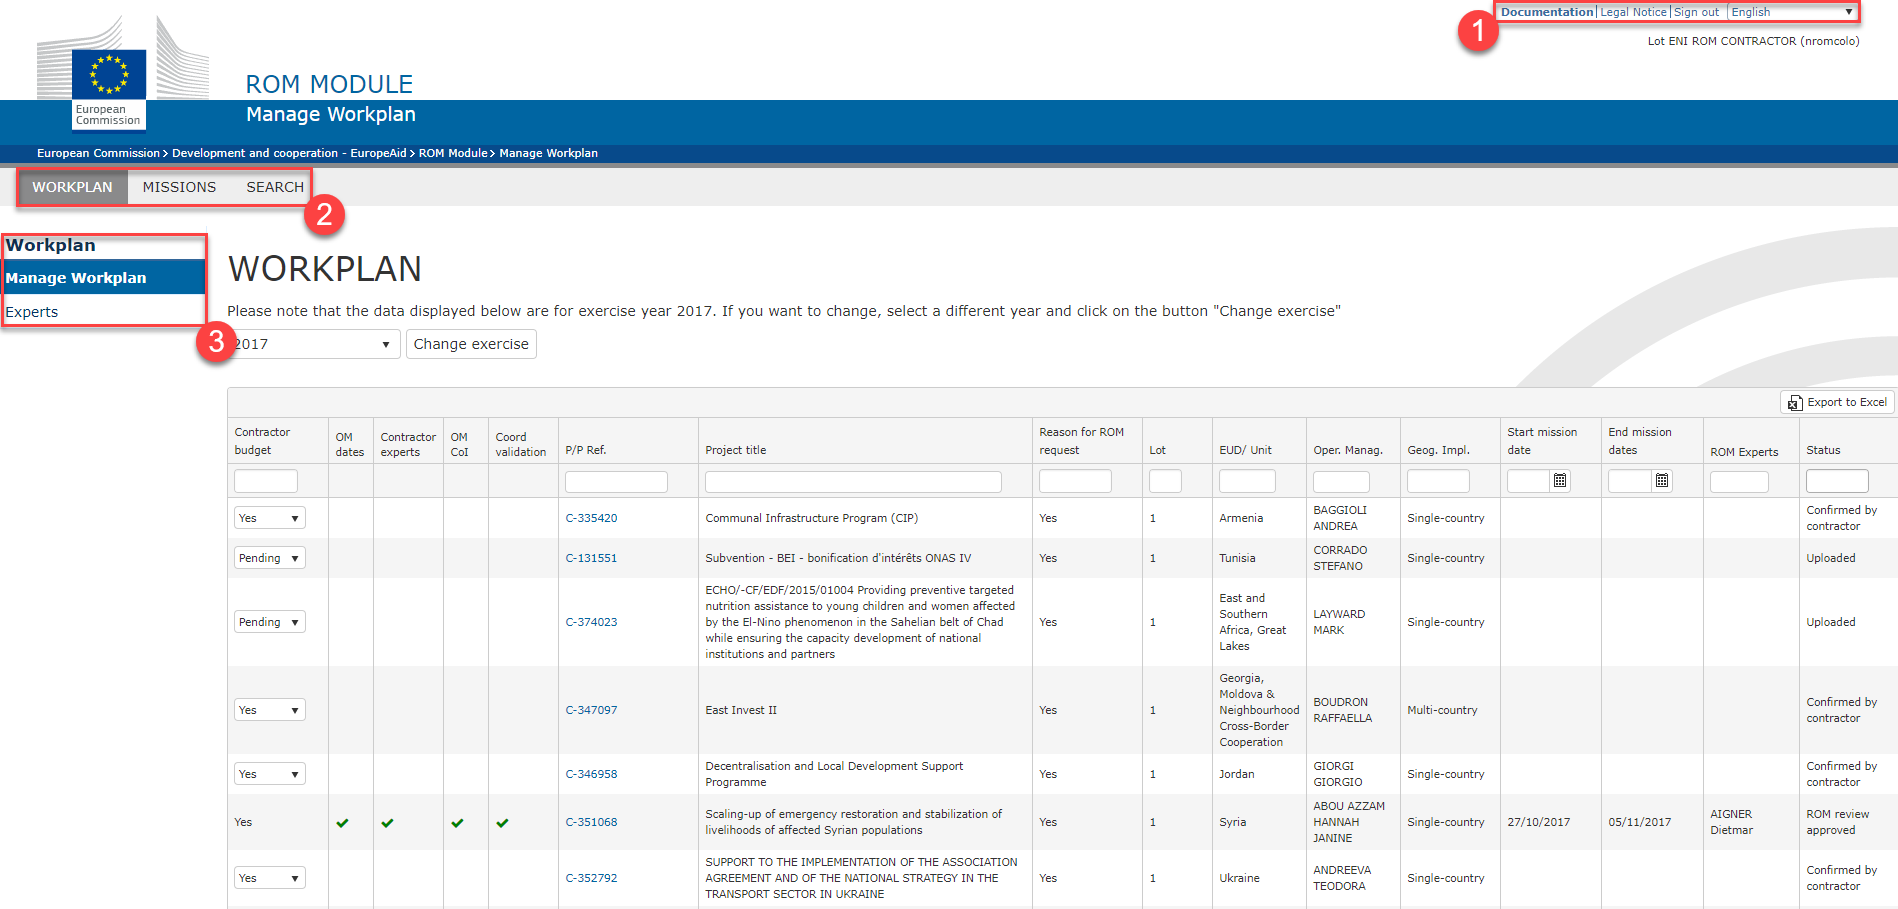Switch to the MISSIONS tab
1898x909 pixels.
click(x=179, y=187)
